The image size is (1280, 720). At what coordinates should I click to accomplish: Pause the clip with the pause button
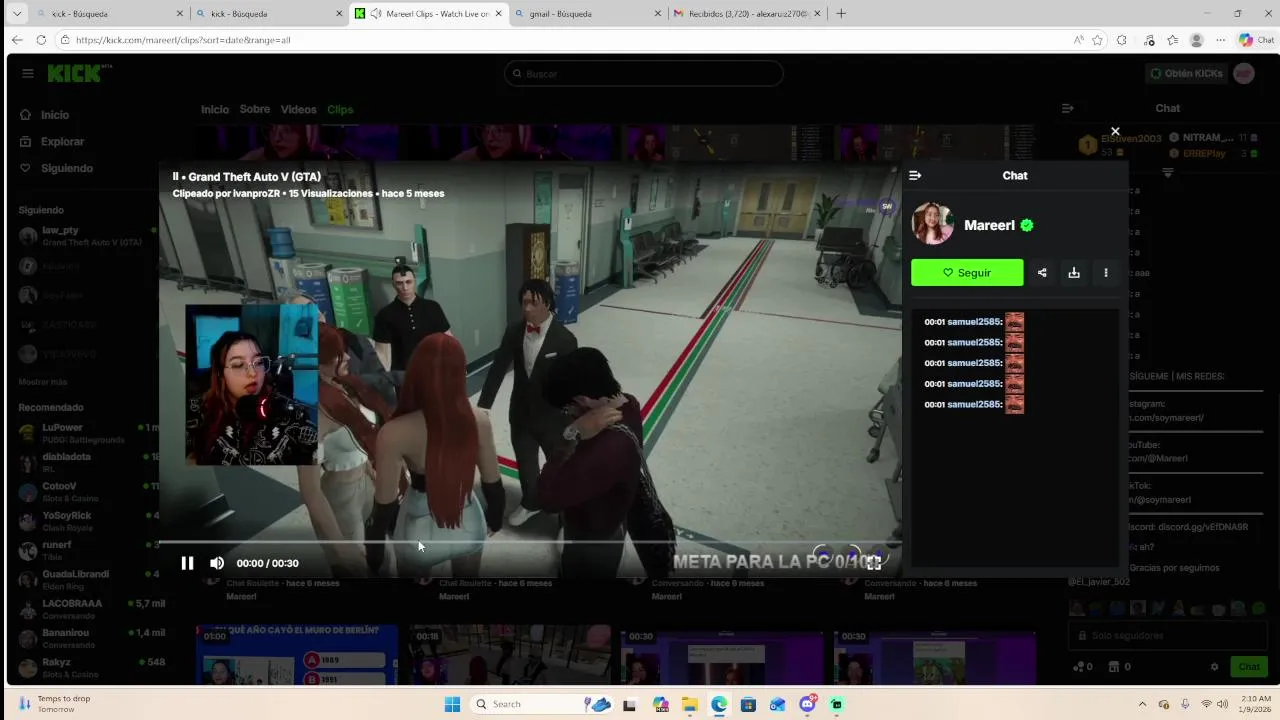coord(187,563)
